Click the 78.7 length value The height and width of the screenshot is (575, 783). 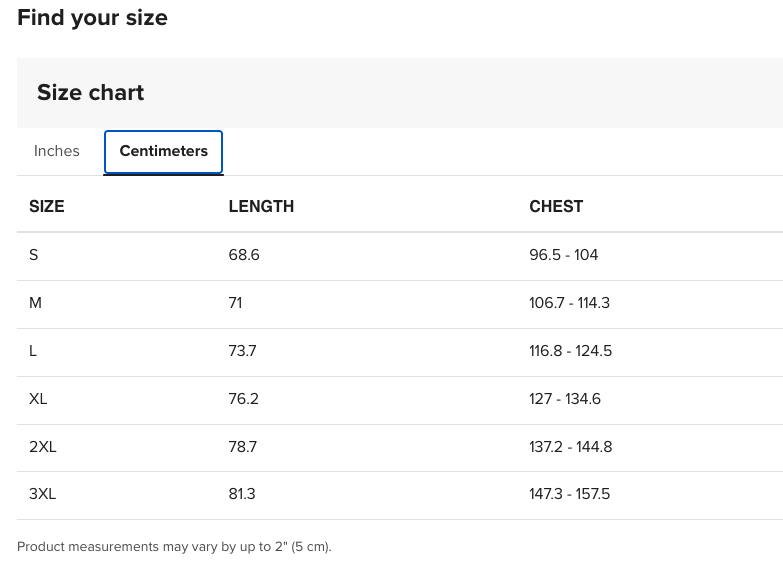[243, 447]
